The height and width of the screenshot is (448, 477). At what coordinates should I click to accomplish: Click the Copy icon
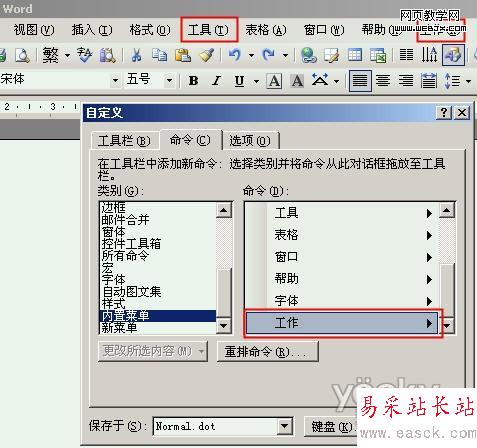coord(159,55)
